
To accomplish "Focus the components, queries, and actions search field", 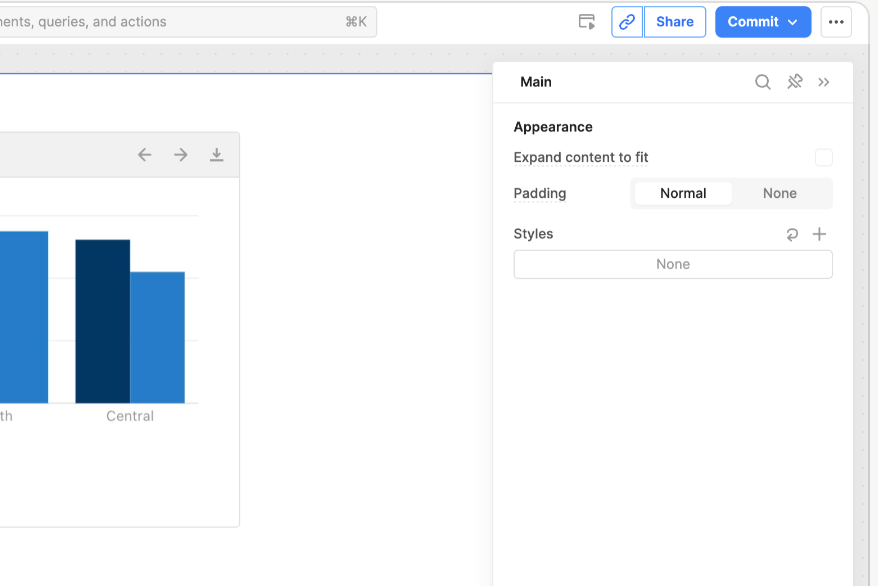I will click(x=170, y=22).
